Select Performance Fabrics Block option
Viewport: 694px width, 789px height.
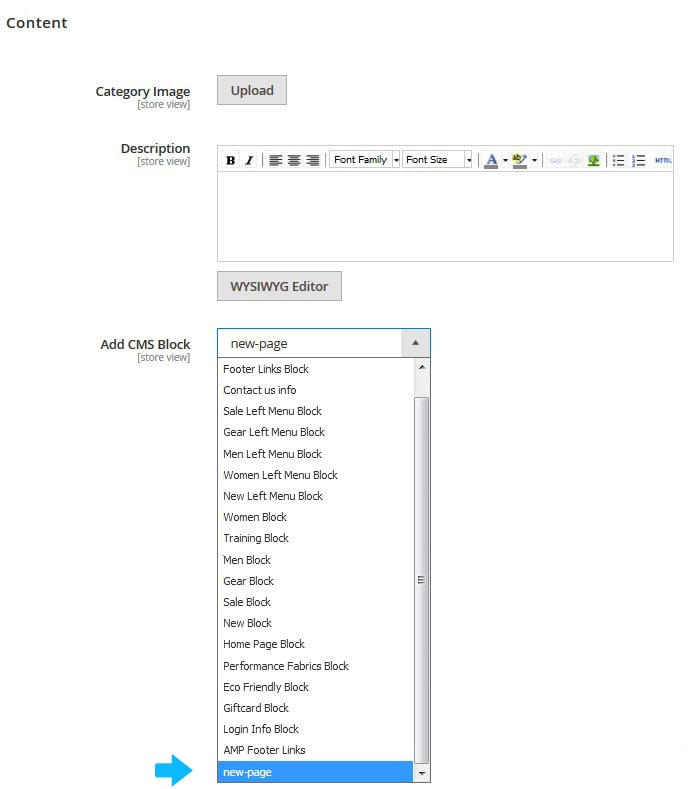[x=316, y=666]
